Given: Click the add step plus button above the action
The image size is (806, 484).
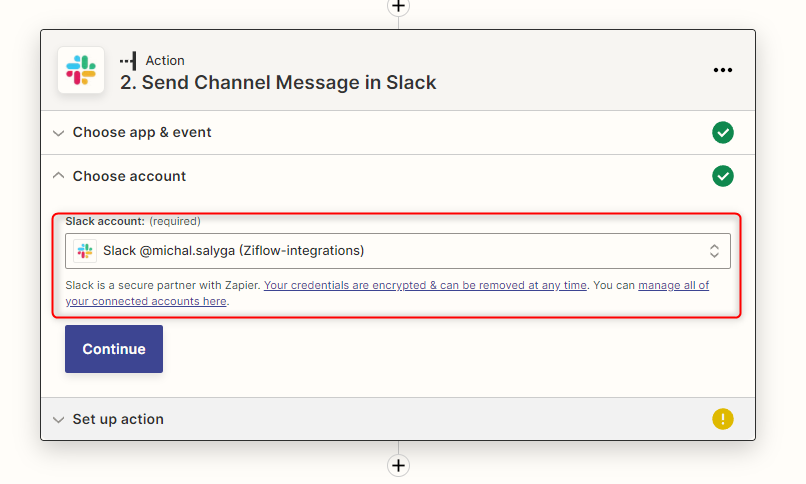Looking at the screenshot, I should pyautogui.click(x=398, y=6).
